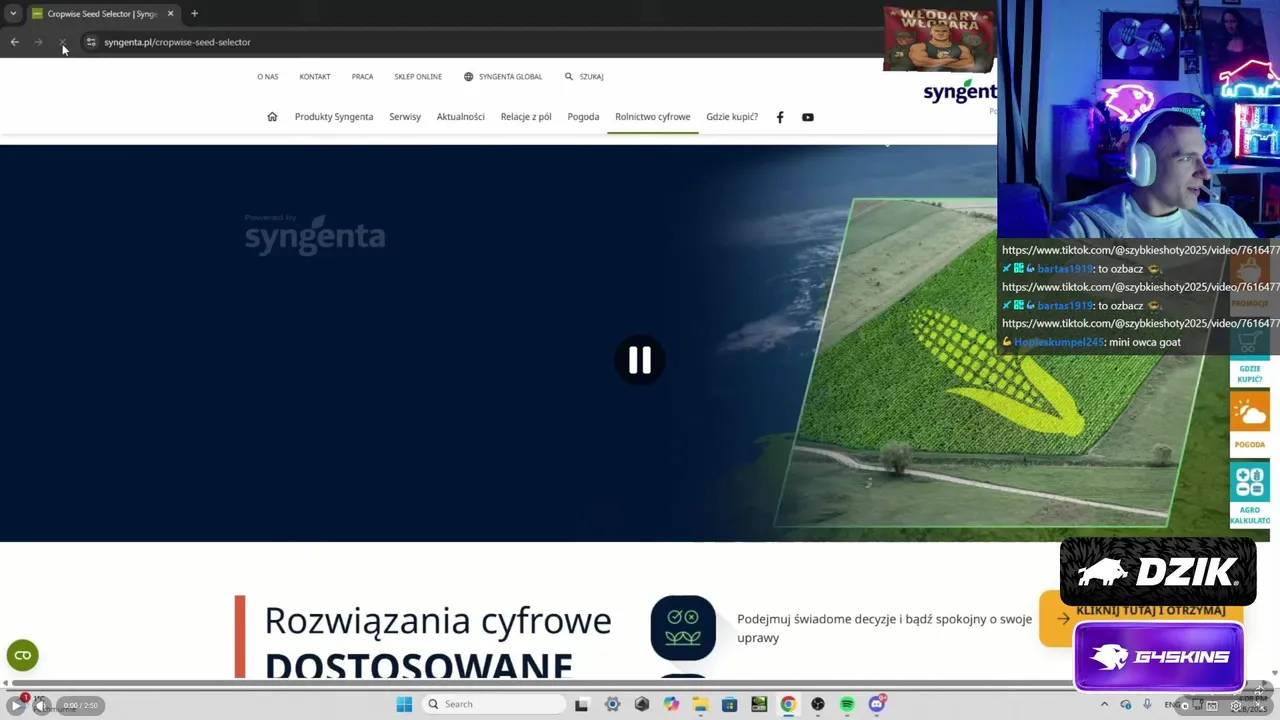The height and width of the screenshot is (720, 1280).
Task: Open File Explorer from taskbar
Action: (x=700, y=704)
